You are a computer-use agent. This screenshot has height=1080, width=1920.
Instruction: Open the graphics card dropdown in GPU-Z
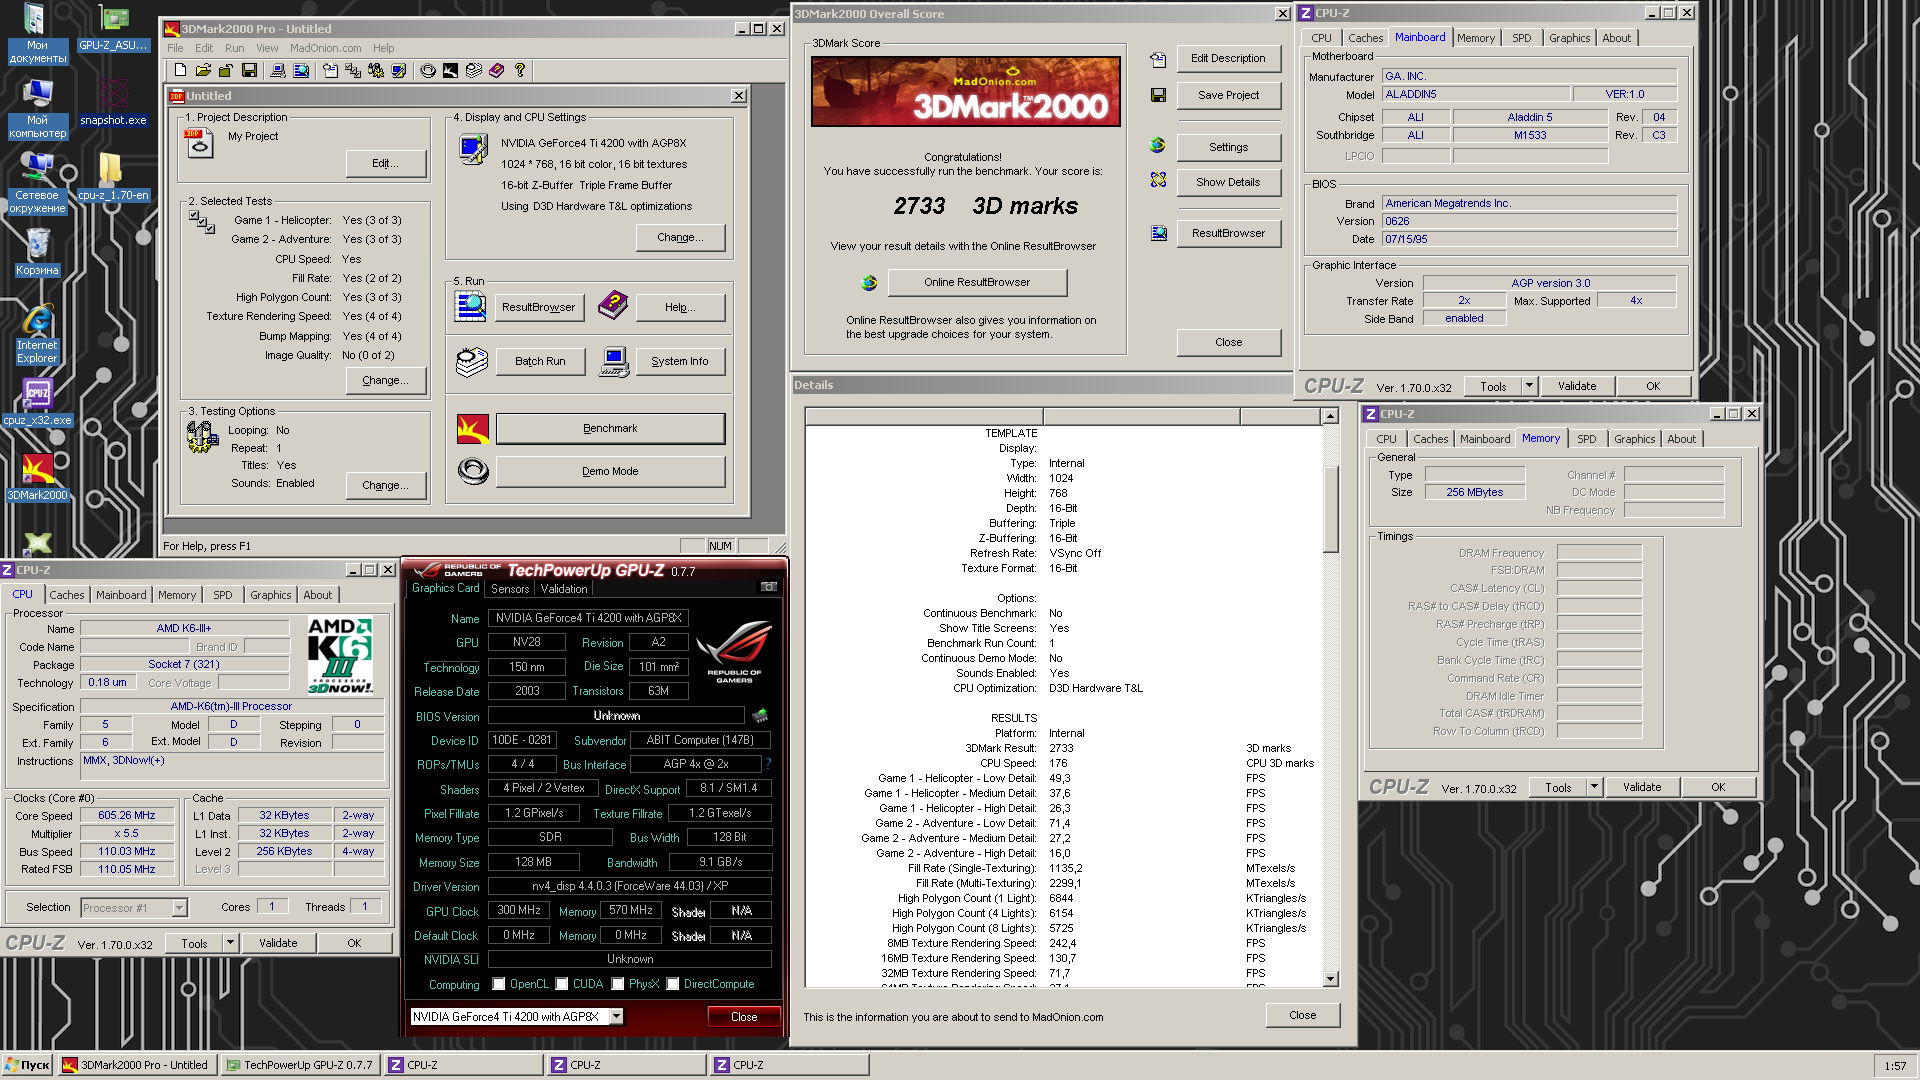tap(616, 1017)
